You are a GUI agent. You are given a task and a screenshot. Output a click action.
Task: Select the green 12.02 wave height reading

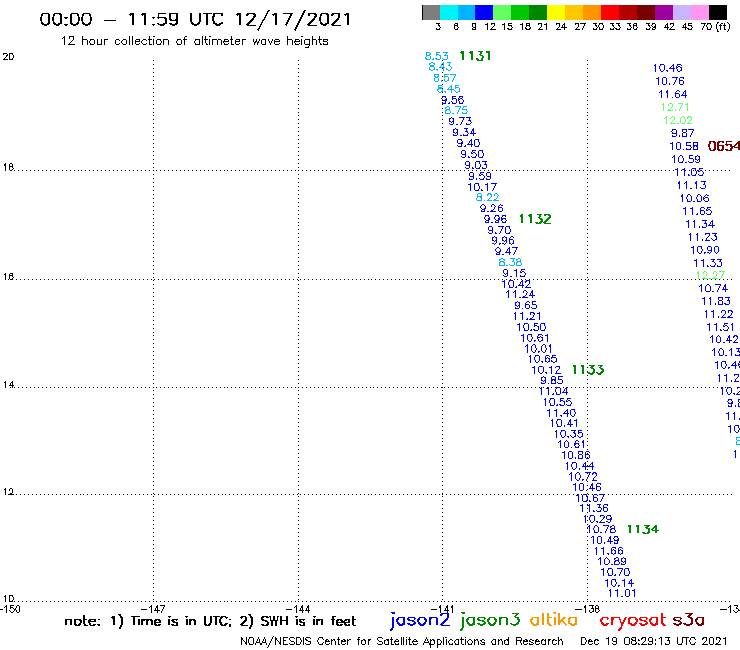pyautogui.click(x=678, y=120)
